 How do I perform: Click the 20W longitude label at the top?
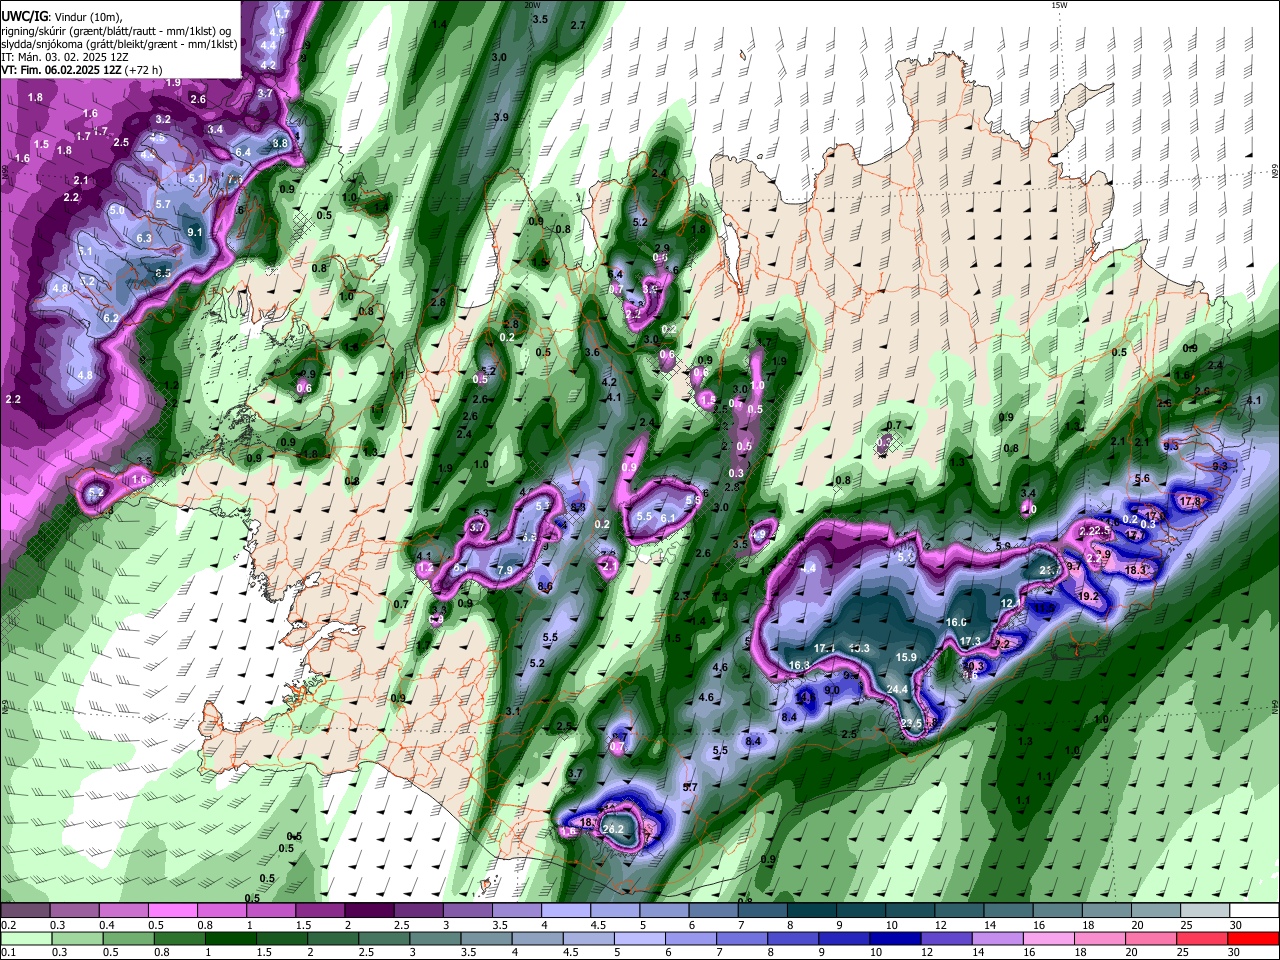(532, 5)
